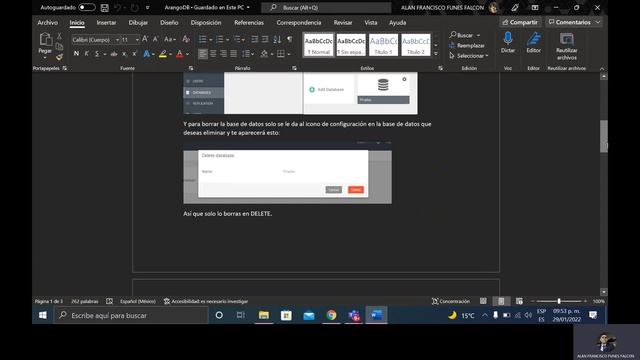Switch to the Insertar tab
This screenshot has width=640, height=360.
click(106, 22)
